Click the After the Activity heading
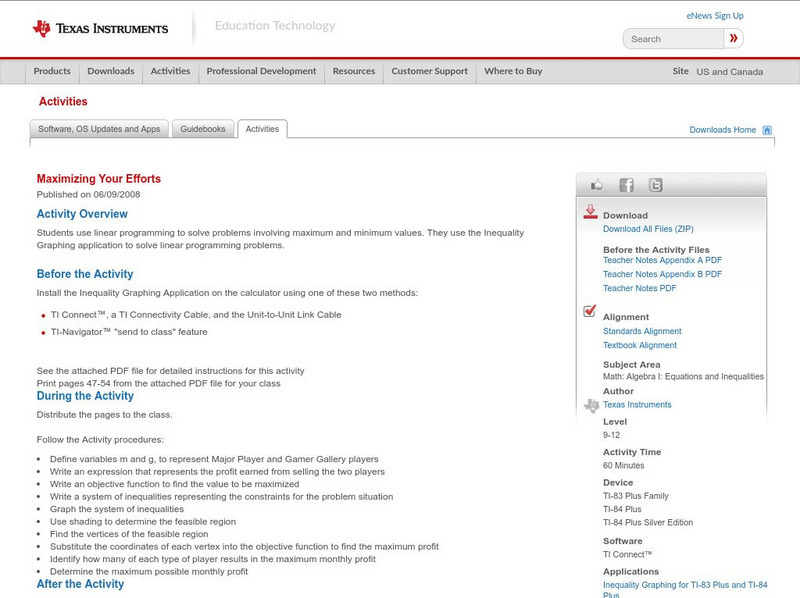Image resolution: width=800 pixels, height=598 pixels. point(80,584)
